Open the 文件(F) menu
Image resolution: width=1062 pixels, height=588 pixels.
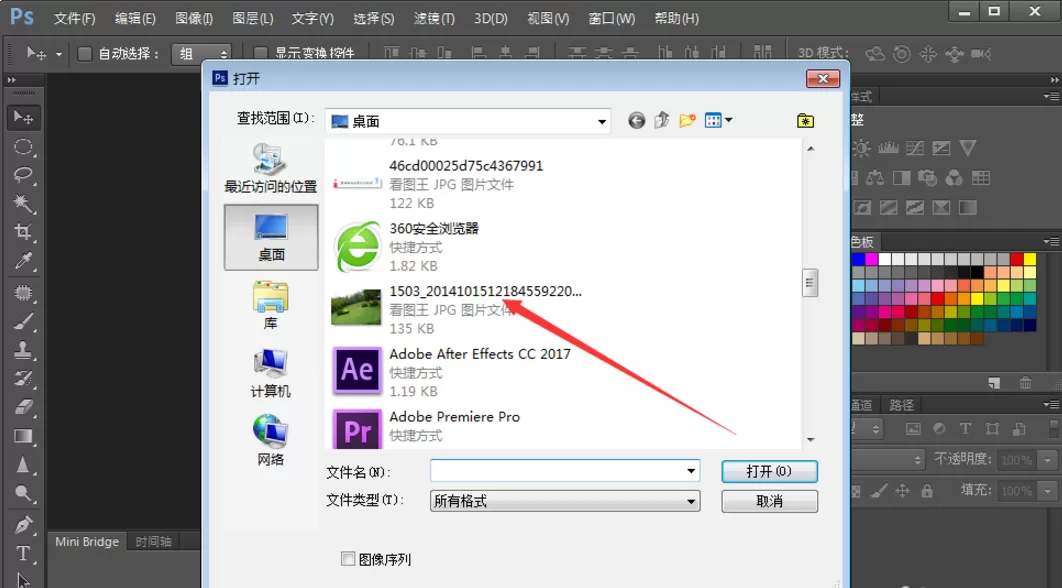point(75,18)
